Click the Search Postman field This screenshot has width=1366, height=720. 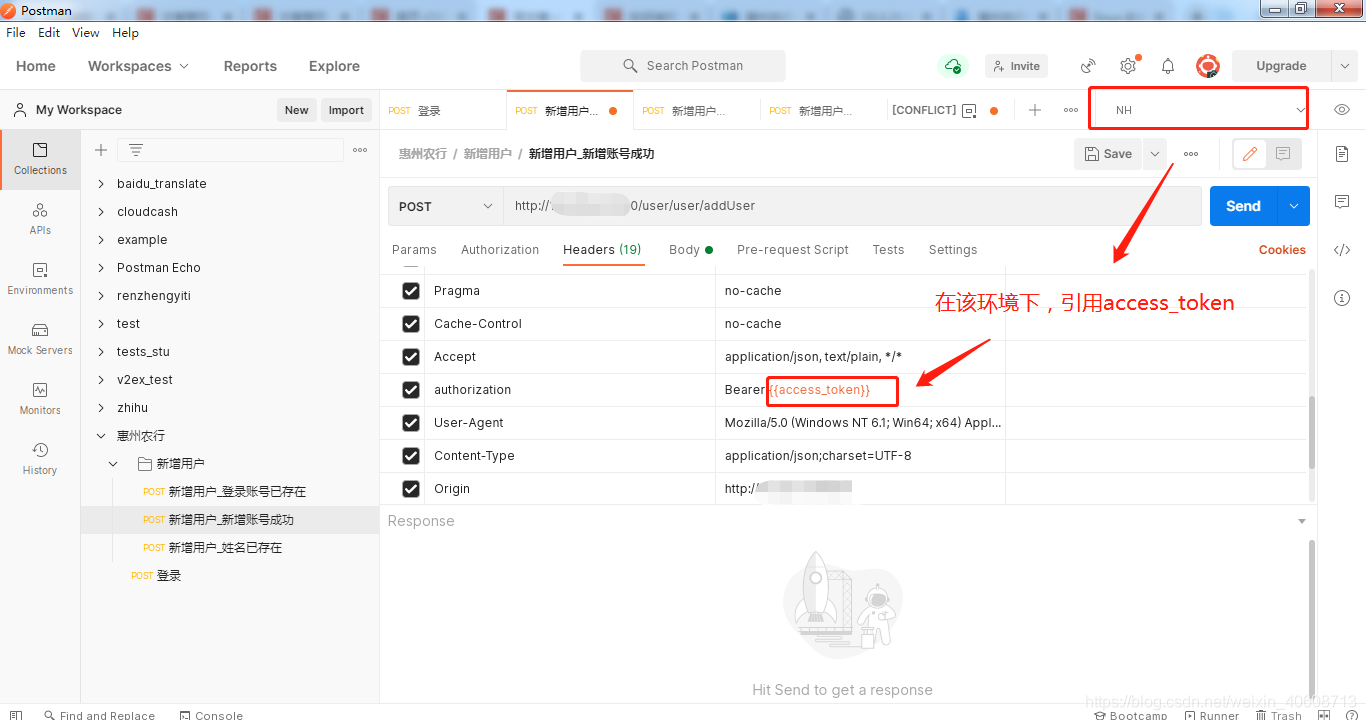683,66
